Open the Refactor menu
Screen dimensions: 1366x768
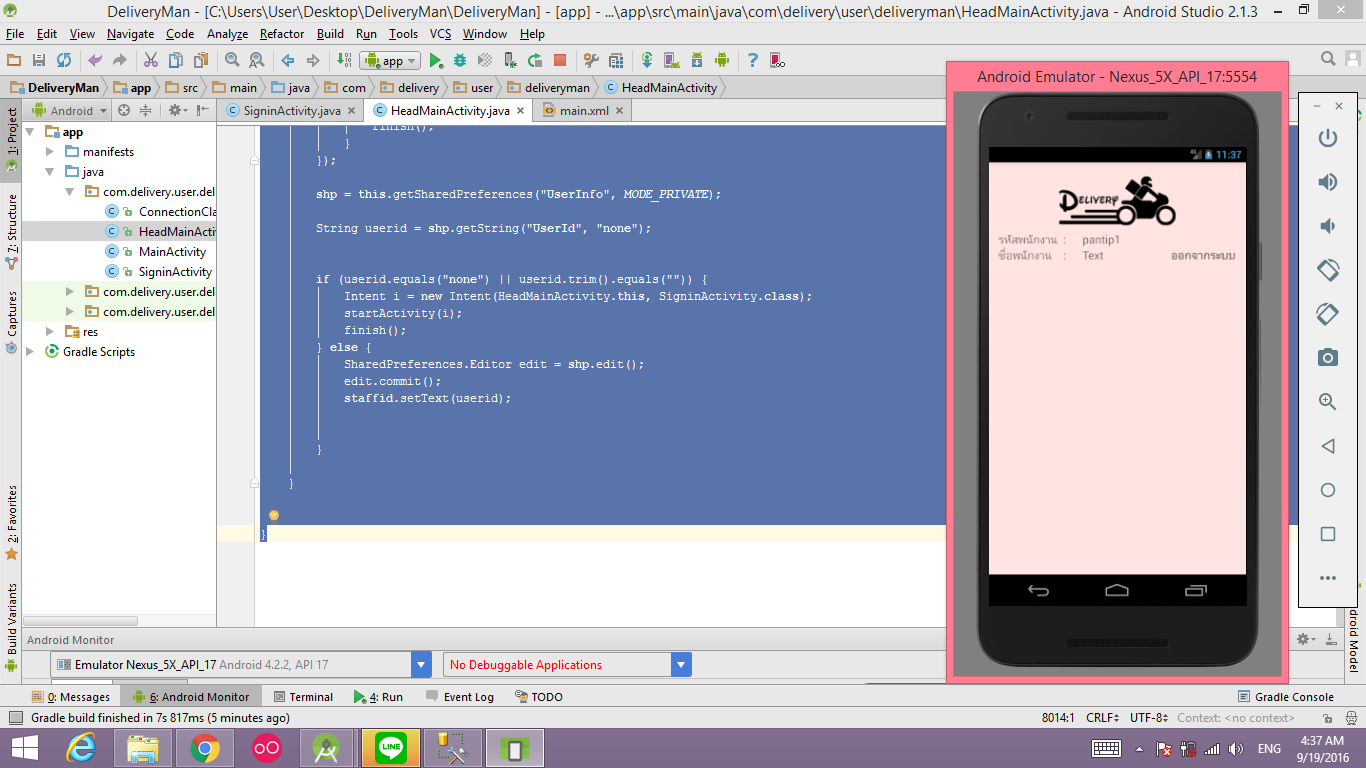tap(281, 34)
